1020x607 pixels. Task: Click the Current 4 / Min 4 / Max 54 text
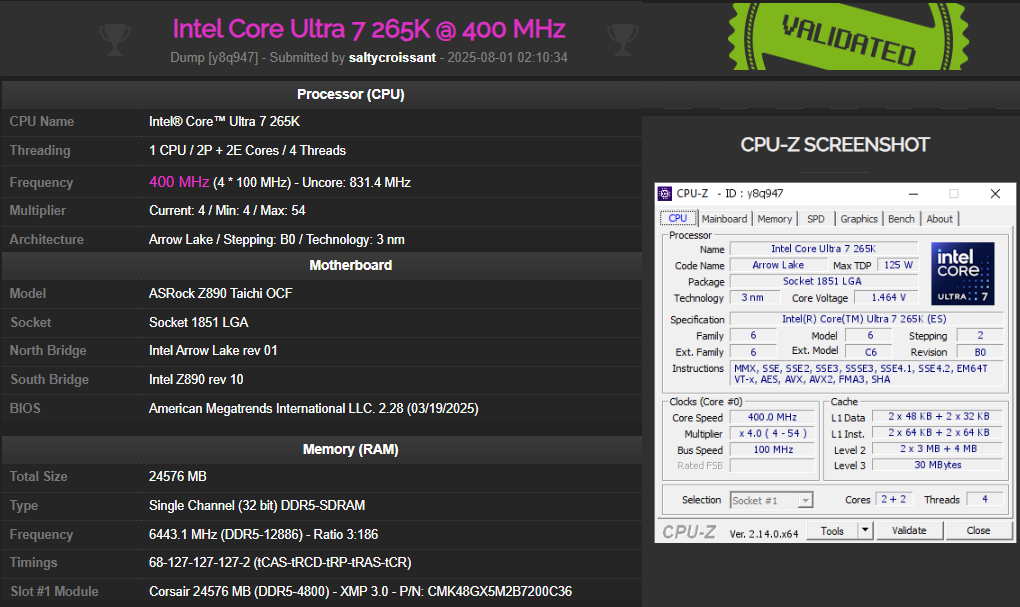pos(227,211)
